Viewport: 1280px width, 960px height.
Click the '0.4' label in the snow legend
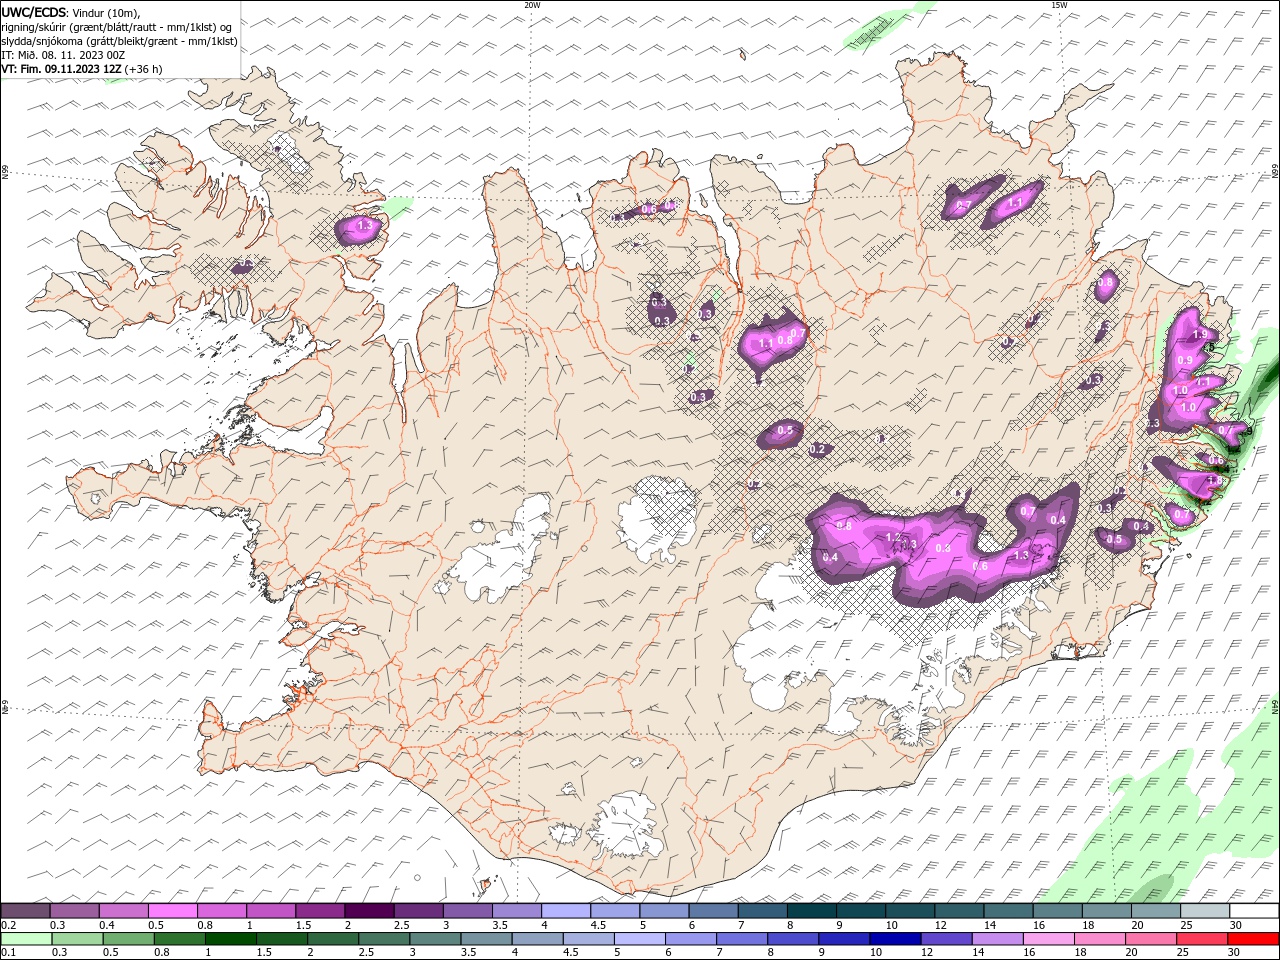tap(106, 925)
